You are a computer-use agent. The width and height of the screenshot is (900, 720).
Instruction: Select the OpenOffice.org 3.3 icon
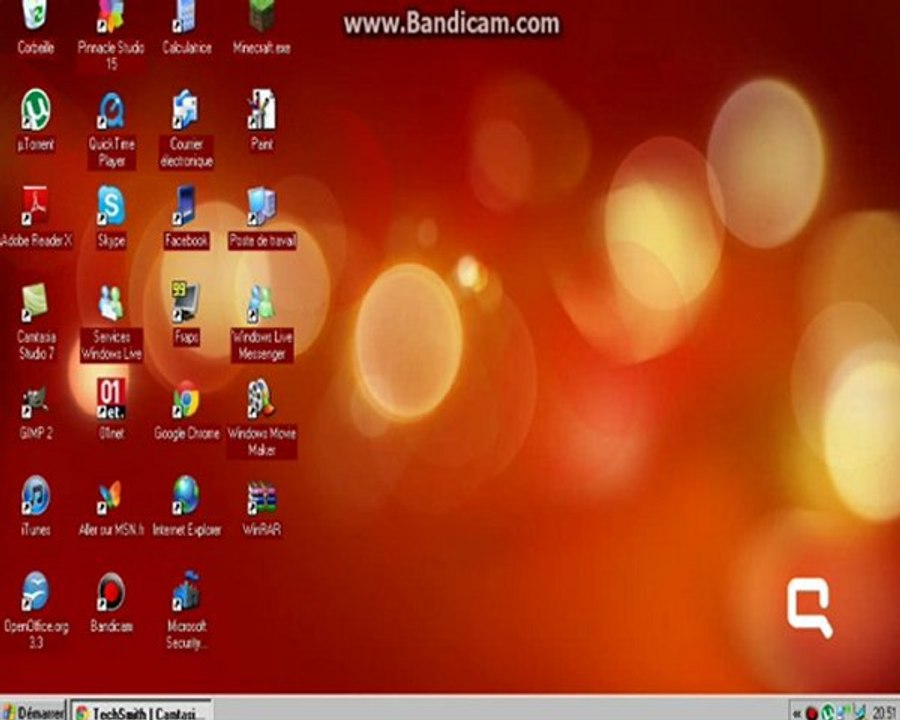pos(36,591)
